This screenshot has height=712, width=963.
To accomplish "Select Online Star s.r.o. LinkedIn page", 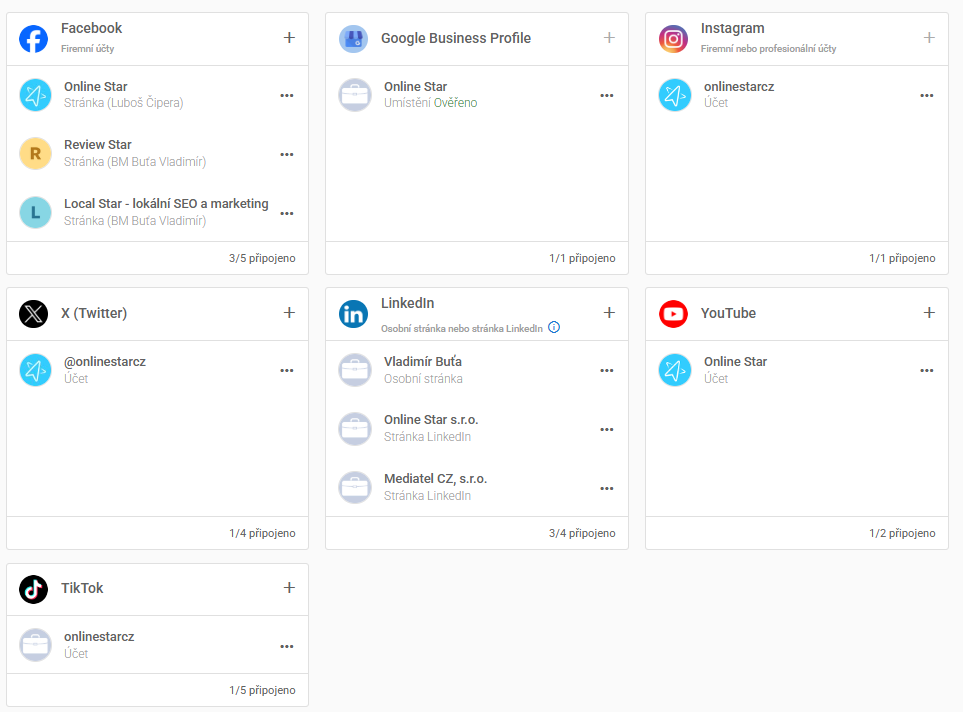I will click(431, 420).
